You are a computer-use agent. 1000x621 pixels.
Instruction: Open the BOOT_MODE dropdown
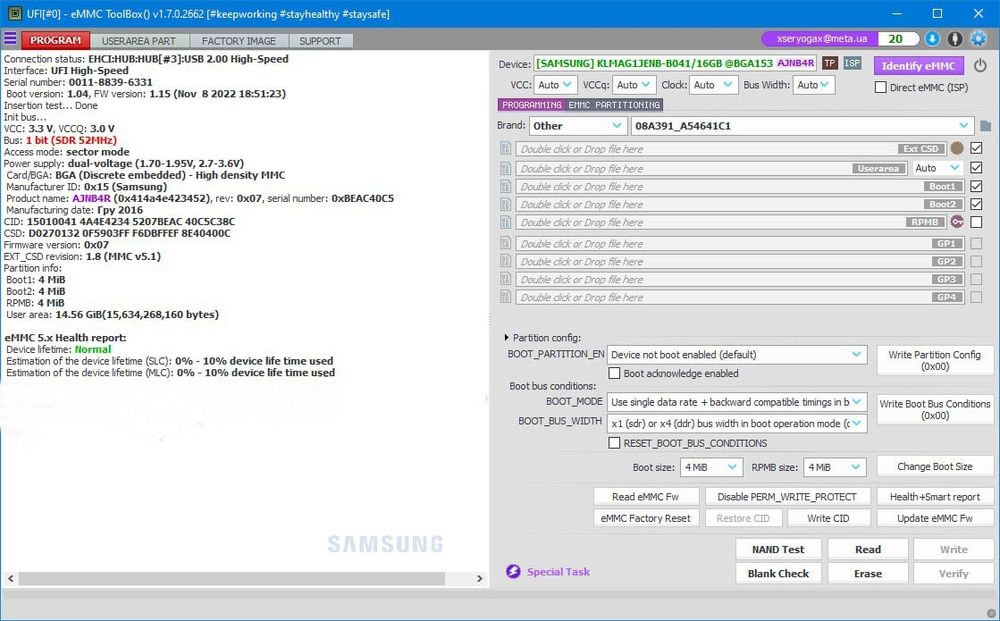[x=737, y=402]
